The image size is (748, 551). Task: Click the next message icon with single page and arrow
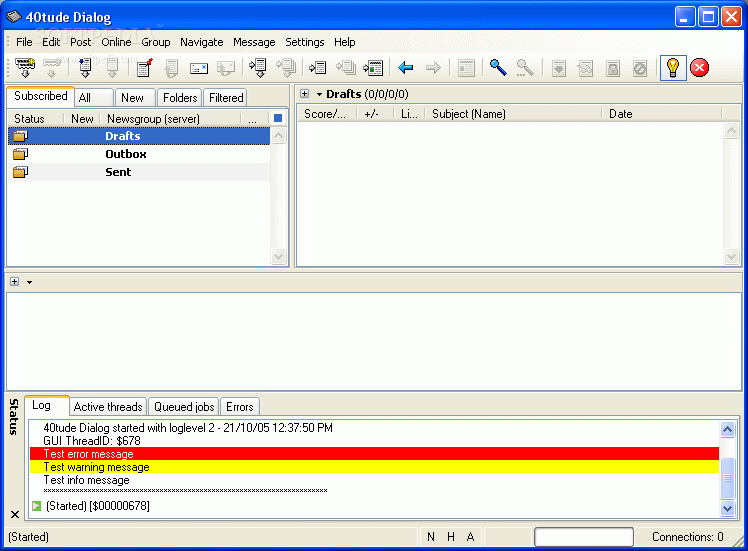(317, 68)
